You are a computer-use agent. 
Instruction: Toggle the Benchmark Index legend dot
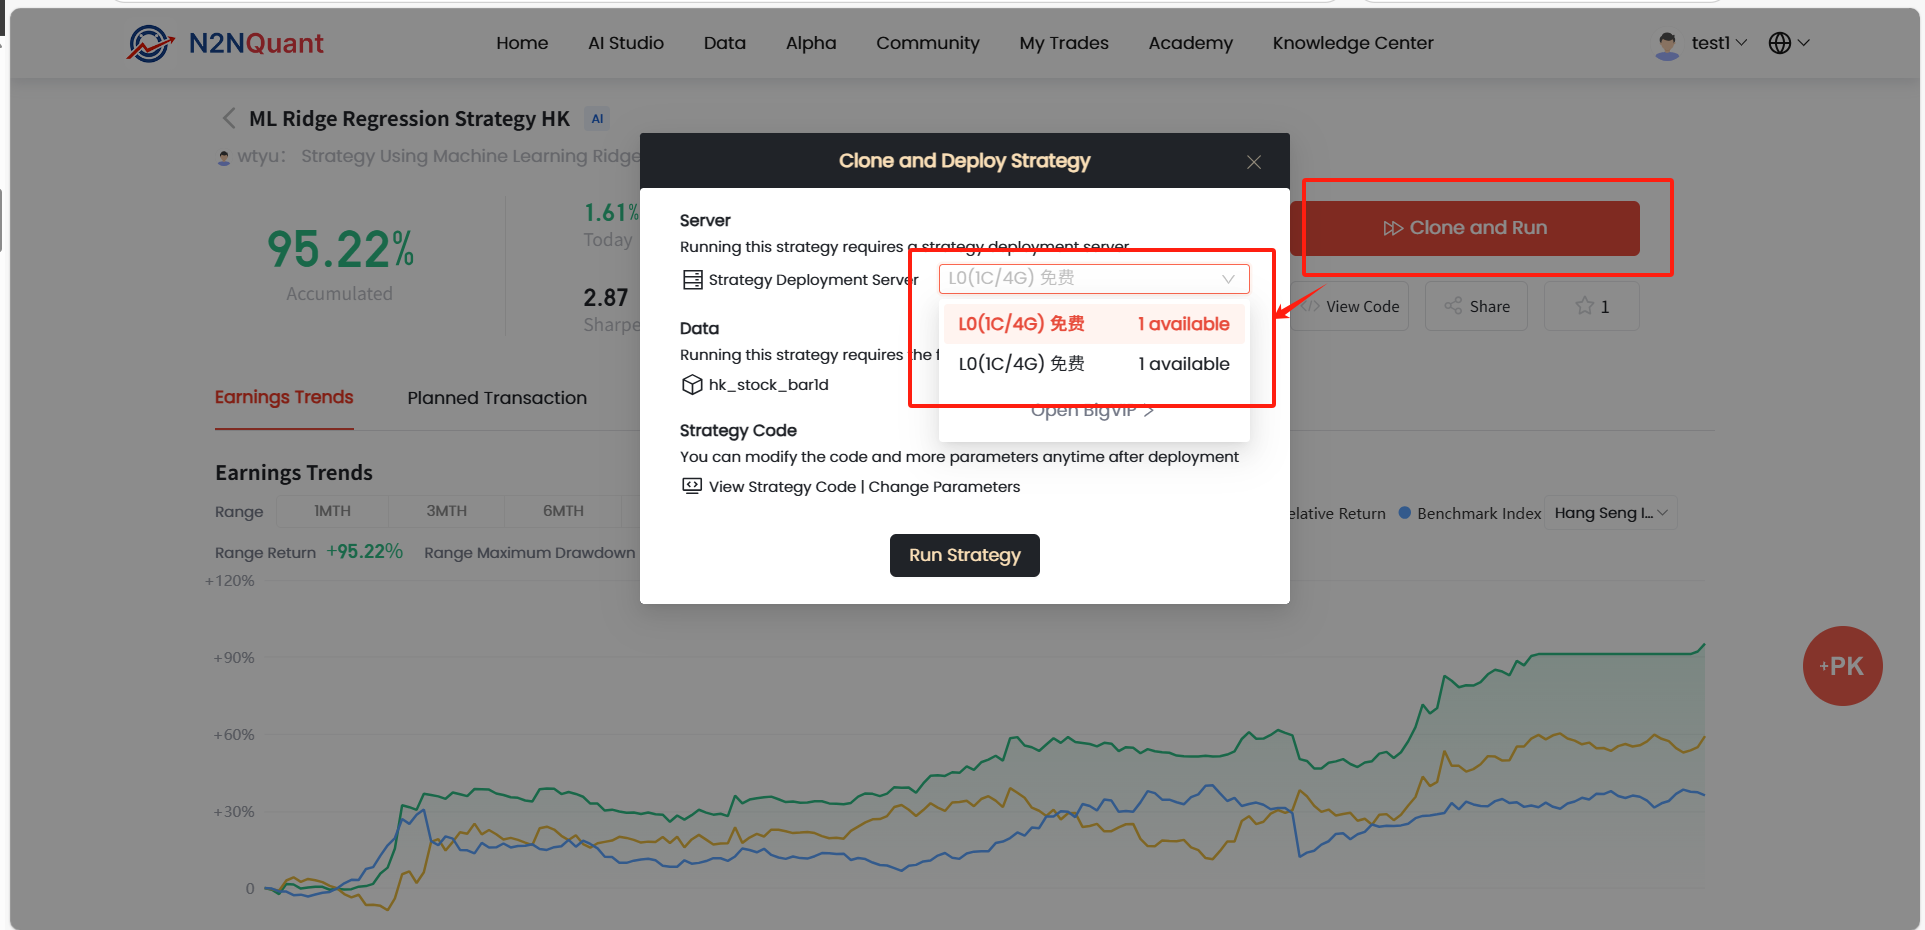click(x=1404, y=513)
